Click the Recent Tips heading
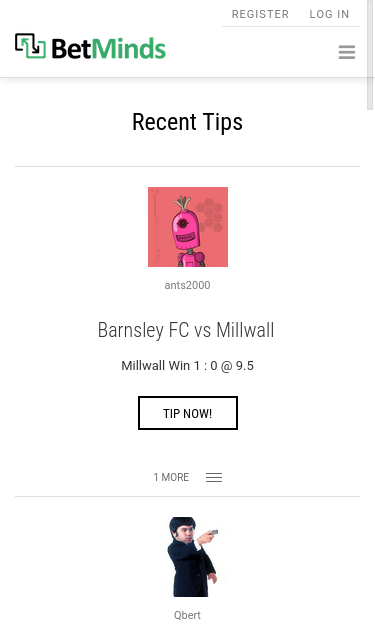 [188, 122]
